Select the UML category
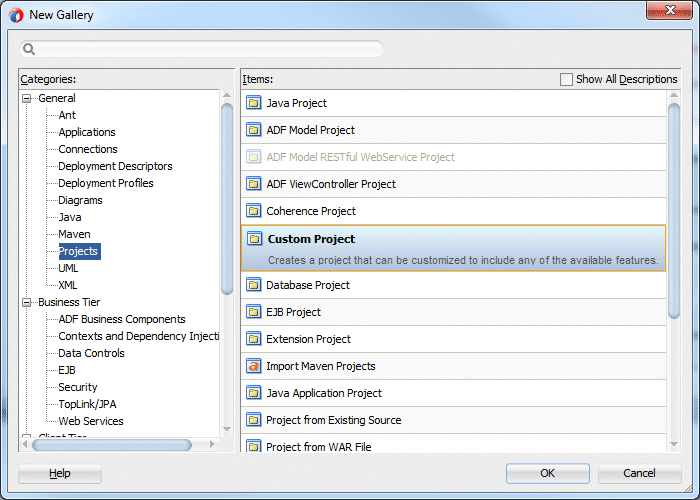This screenshot has height=500, width=700. (x=68, y=268)
